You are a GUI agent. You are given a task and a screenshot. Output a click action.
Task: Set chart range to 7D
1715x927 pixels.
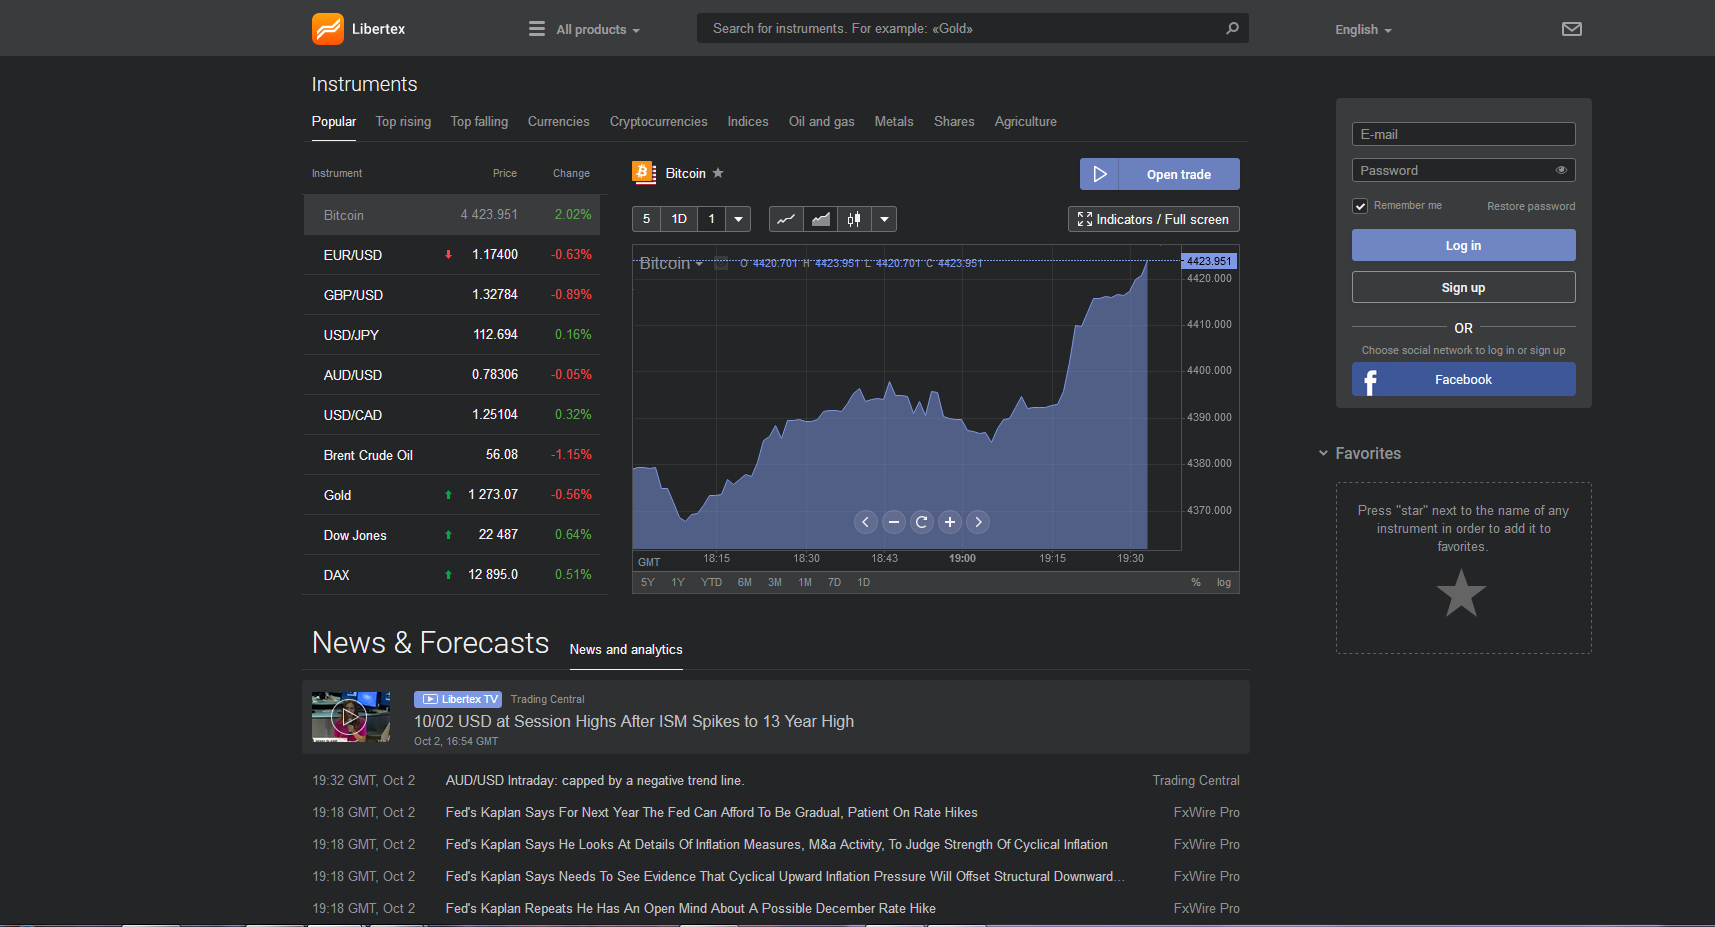[x=834, y=582]
